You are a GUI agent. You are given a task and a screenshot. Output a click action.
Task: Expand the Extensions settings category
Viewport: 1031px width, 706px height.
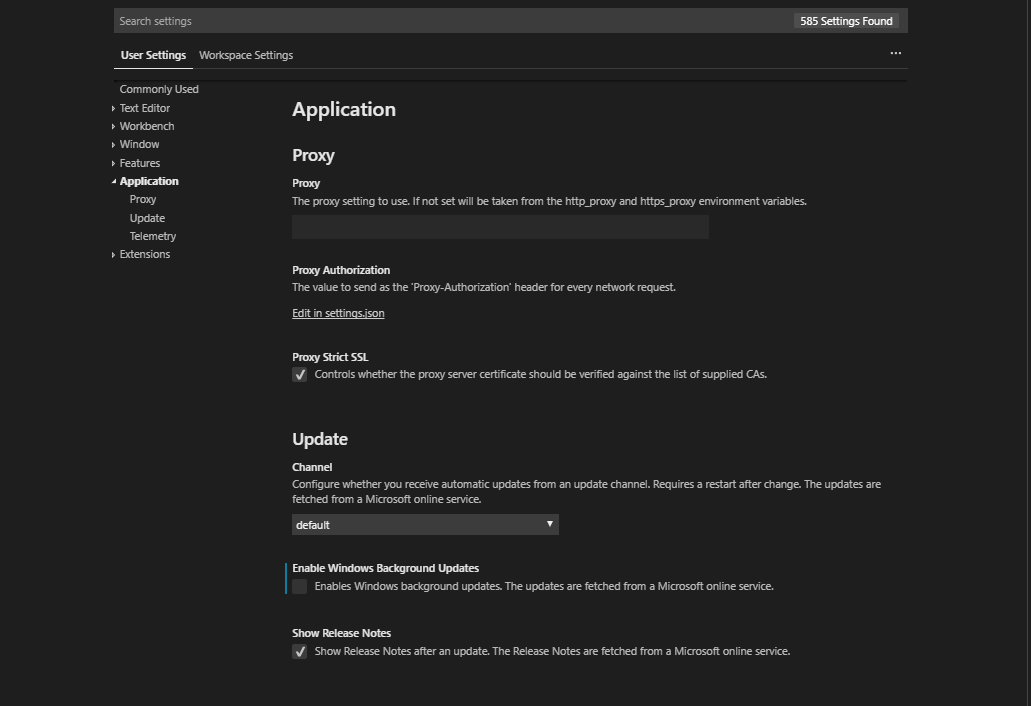(144, 254)
